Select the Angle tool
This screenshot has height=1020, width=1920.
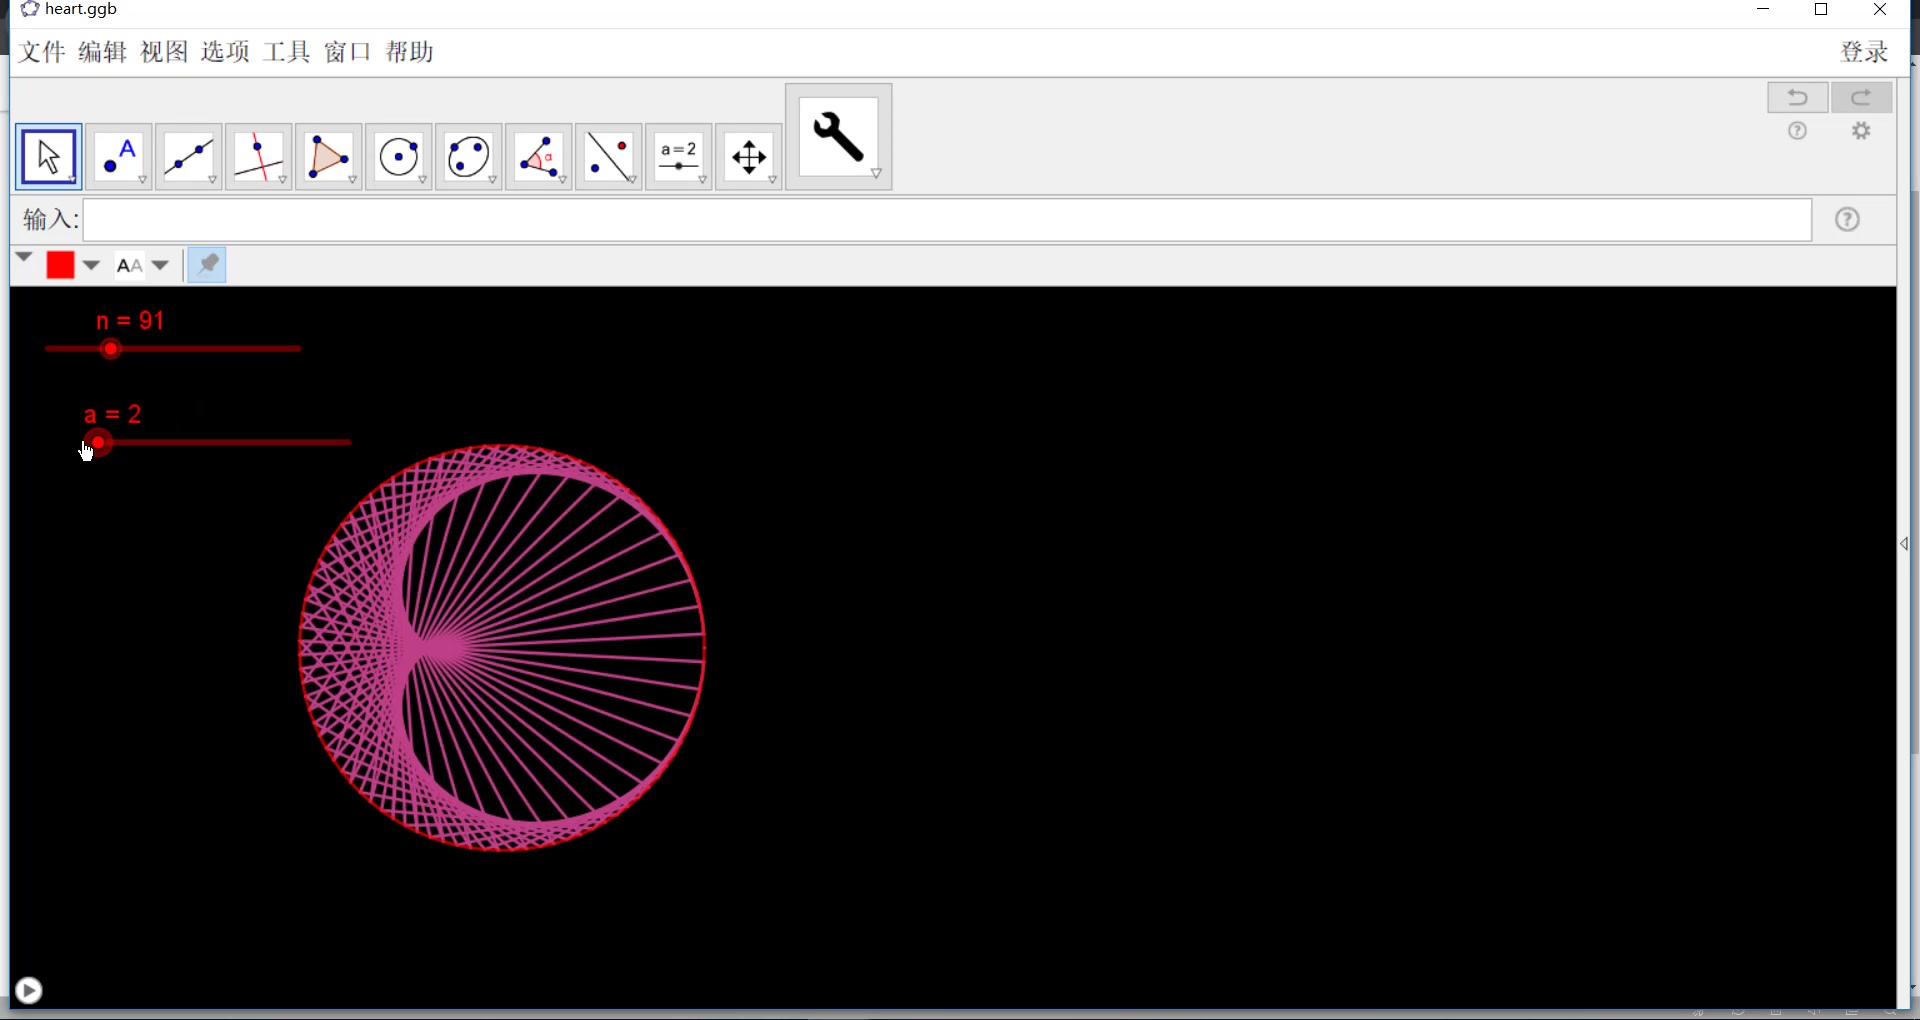click(x=539, y=157)
